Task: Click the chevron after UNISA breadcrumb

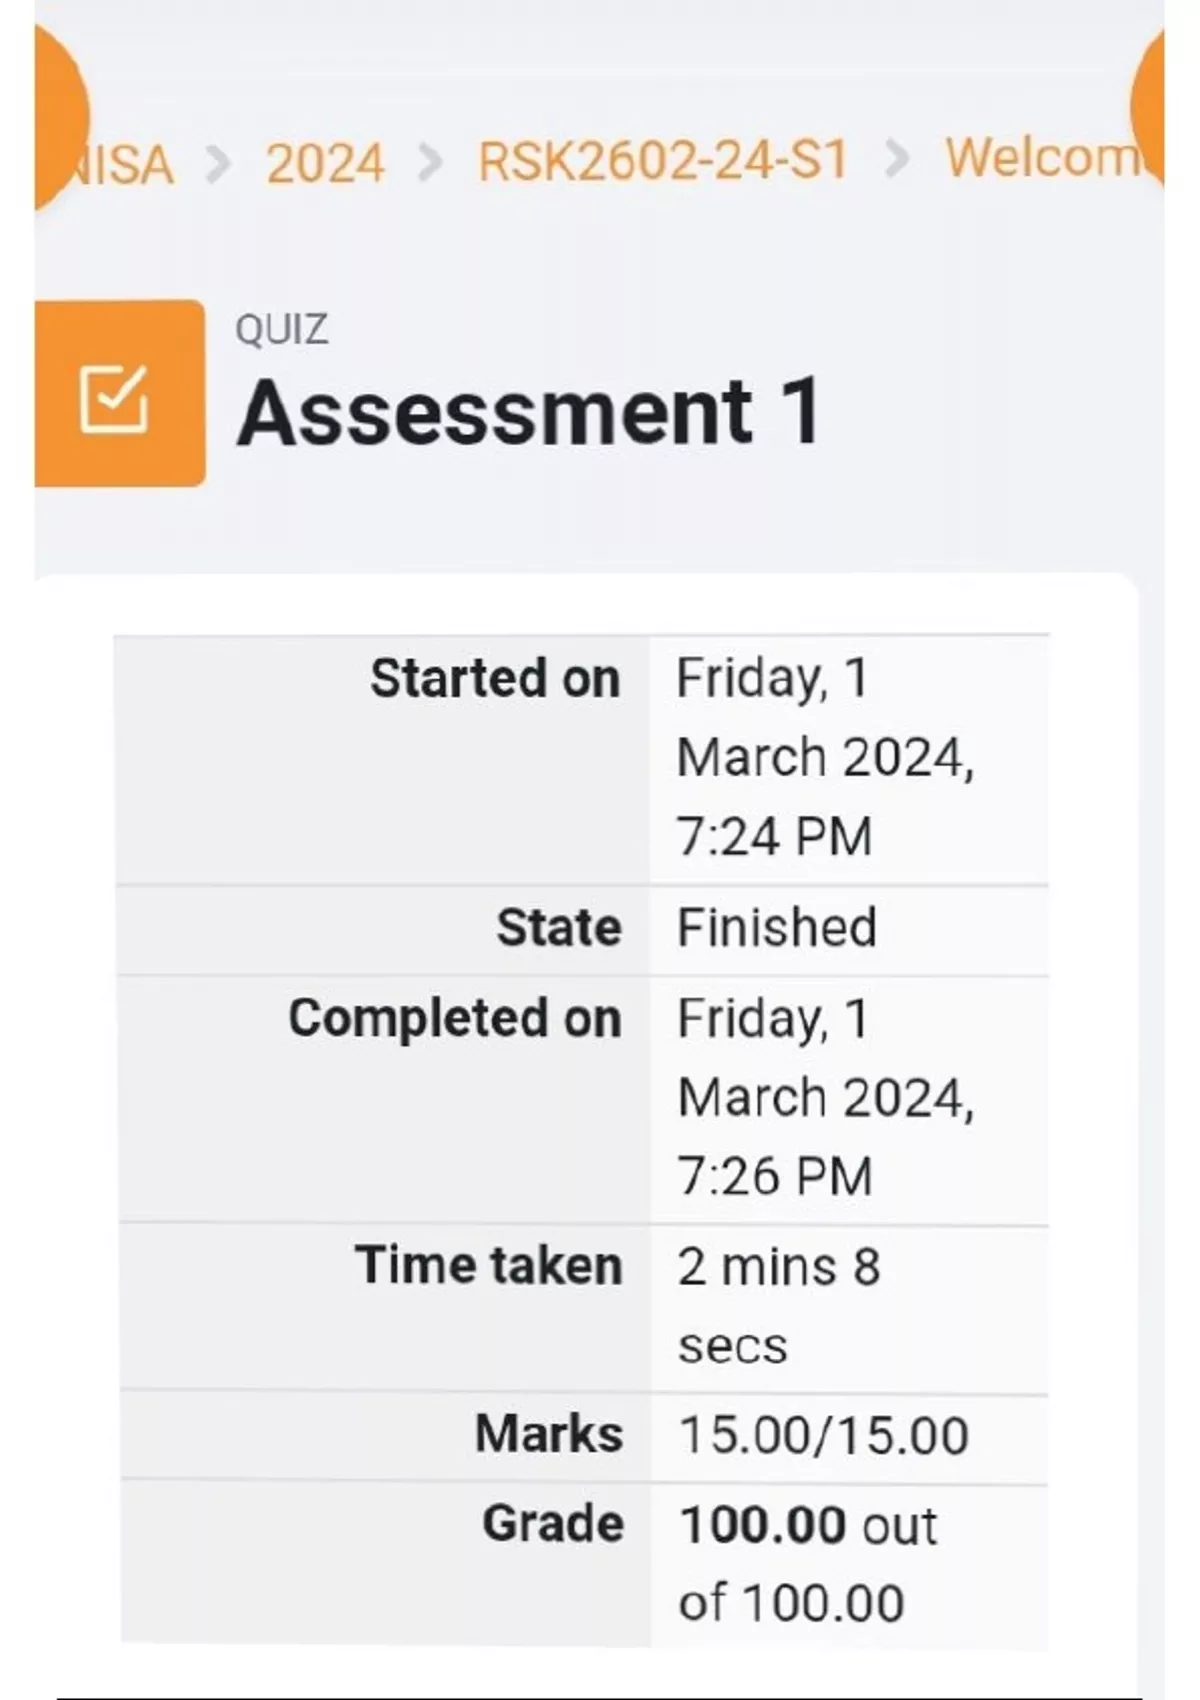Action: click(x=217, y=163)
